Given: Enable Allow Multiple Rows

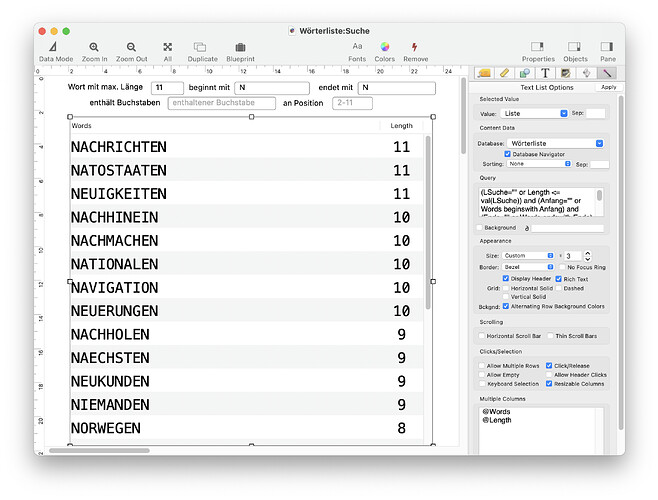Looking at the screenshot, I should 482,366.
